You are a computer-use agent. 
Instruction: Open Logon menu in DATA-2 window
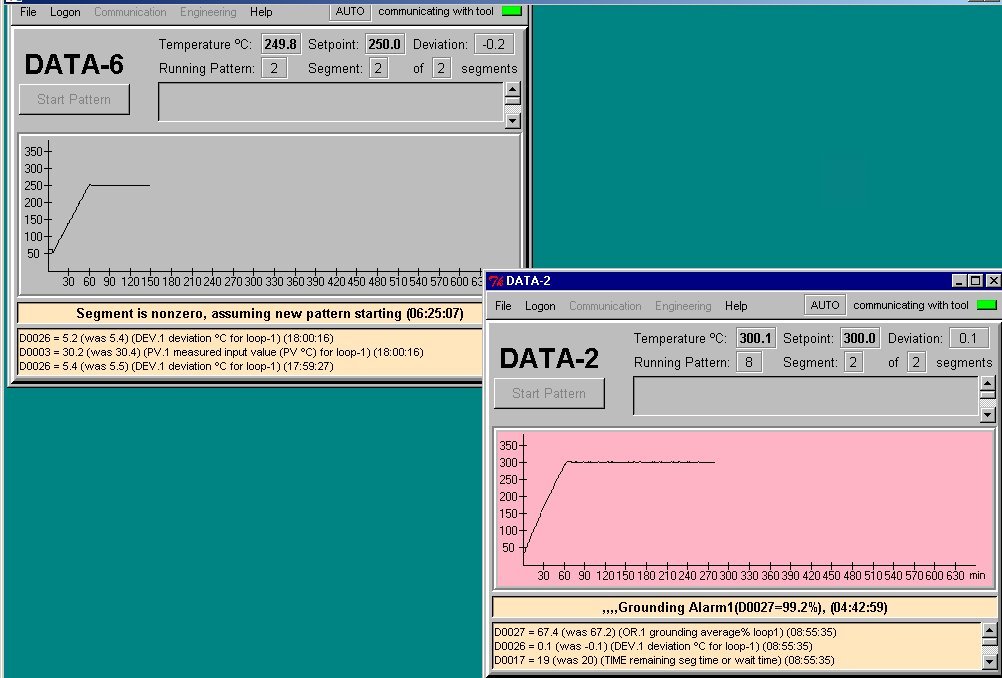tap(540, 305)
